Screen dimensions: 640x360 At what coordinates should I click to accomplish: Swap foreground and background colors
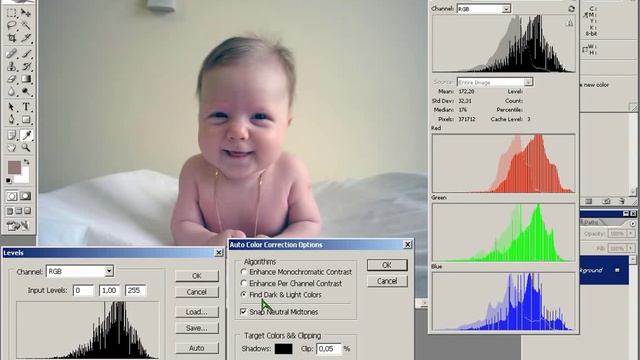click(27, 162)
